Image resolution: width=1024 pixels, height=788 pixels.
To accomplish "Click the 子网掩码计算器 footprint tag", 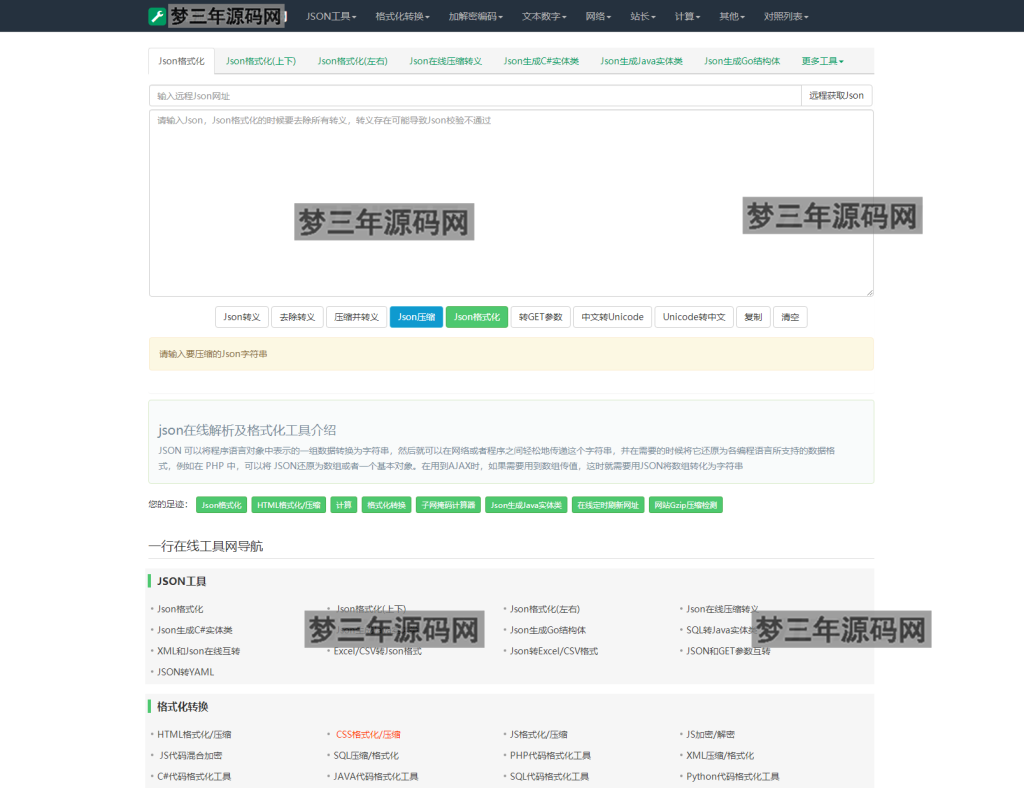I will coord(448,505).
